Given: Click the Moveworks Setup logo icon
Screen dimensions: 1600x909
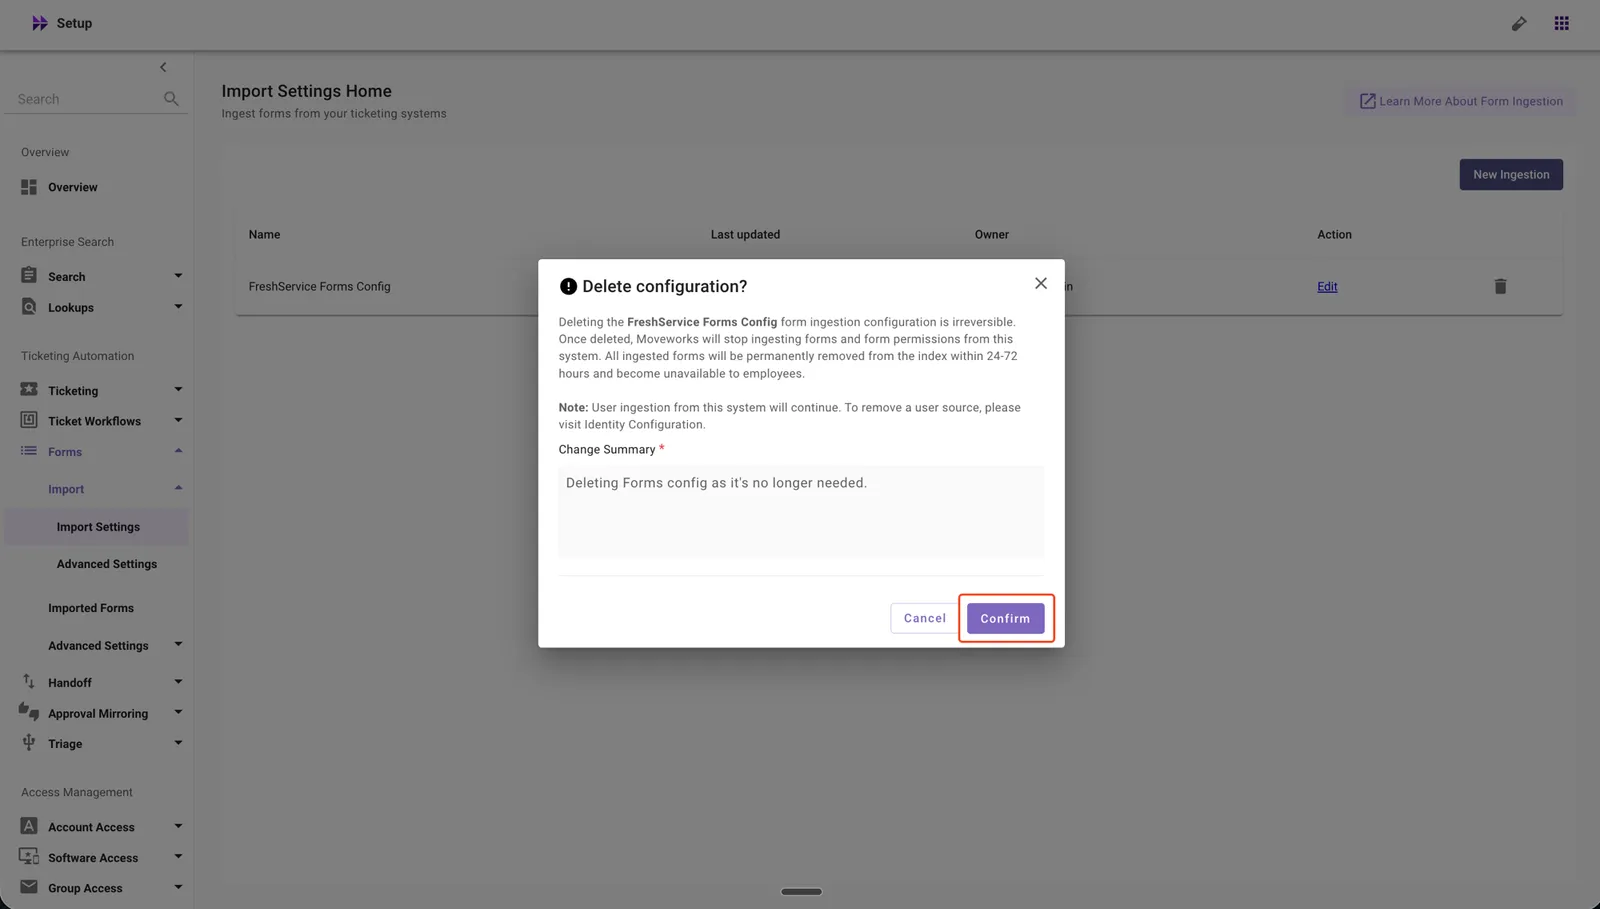Looking at the screenshot, I should pyautogui.click(x=39, y=23).
